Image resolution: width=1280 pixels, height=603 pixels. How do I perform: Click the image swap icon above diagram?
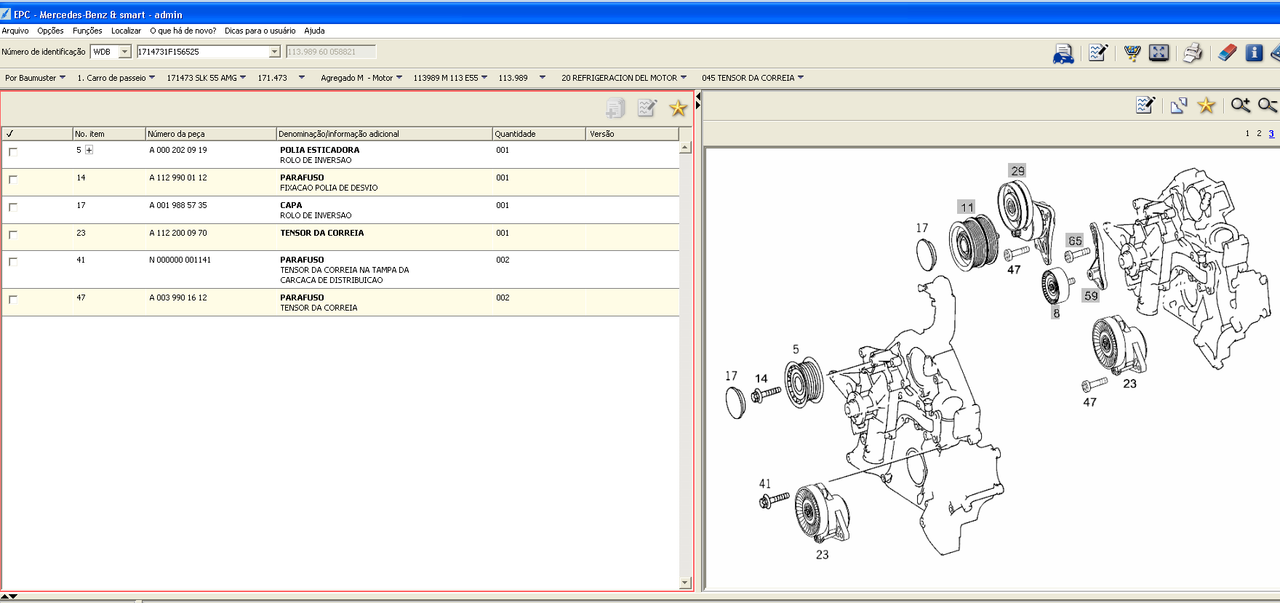(x=1178, y=105)
